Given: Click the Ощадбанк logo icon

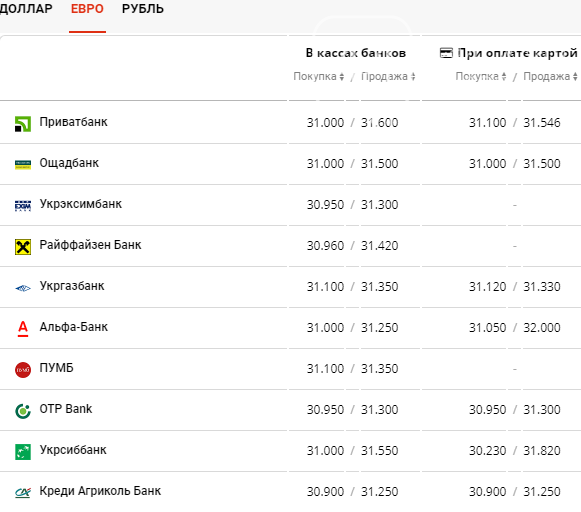Looking at the screenshot, I should (x=23, y=164).
